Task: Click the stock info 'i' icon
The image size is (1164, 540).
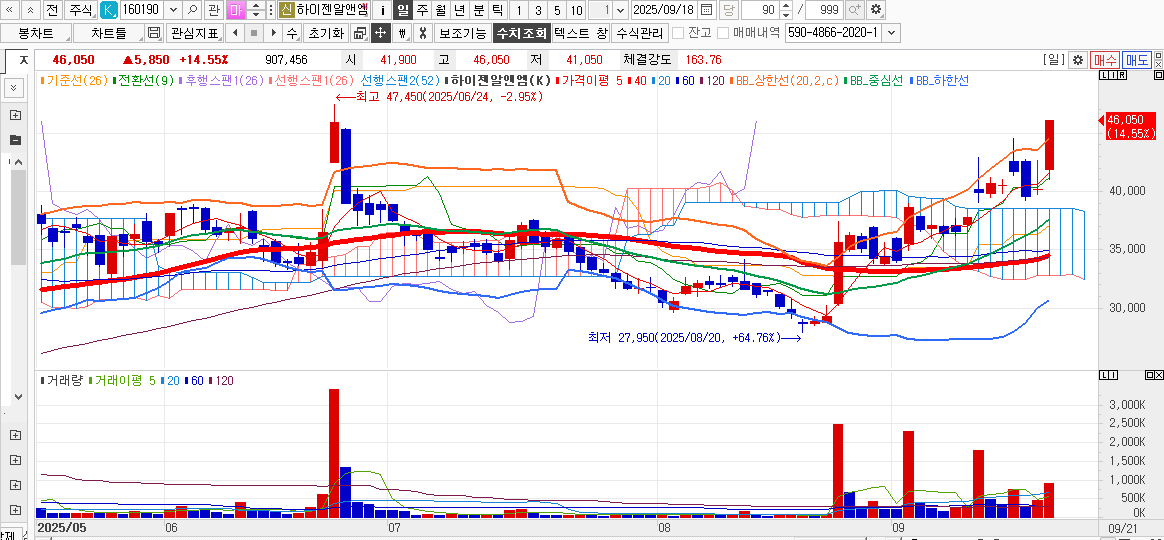Action: point(382,10)
